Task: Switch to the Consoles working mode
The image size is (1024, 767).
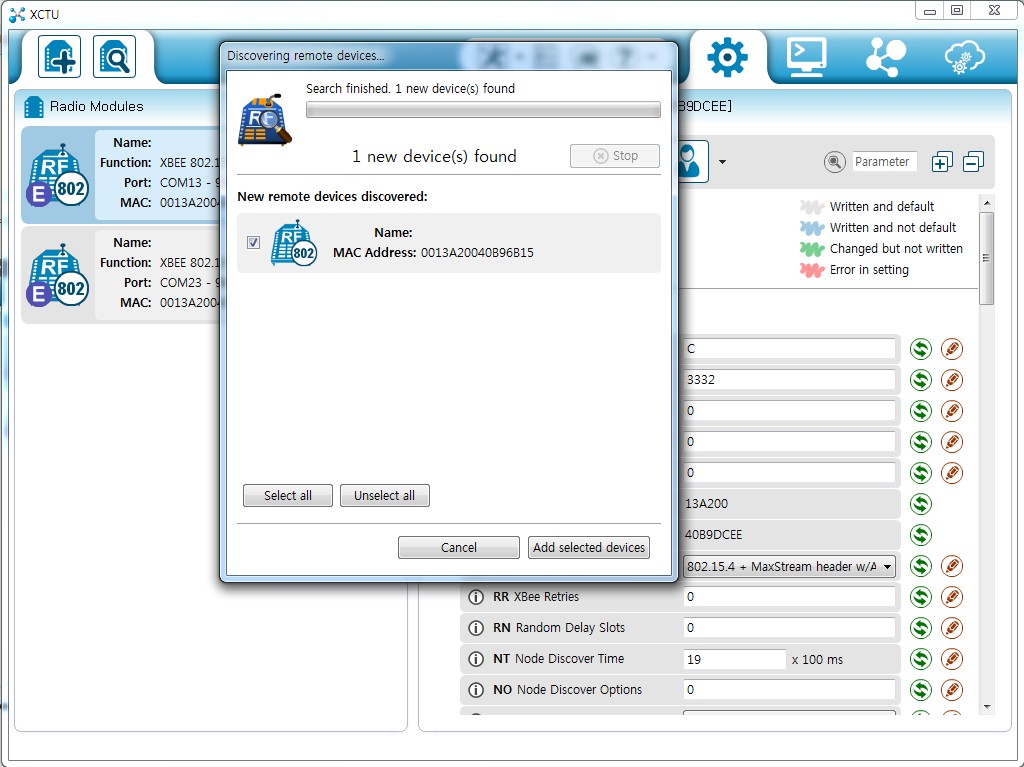Action: point(806,57)
